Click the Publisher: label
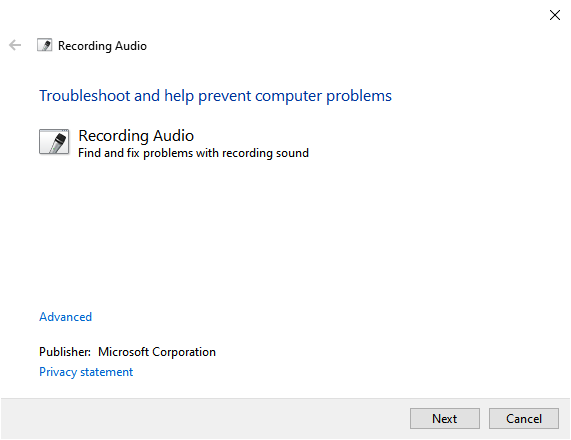This screenshot has height=440, width=571. [x=65, y=351]
